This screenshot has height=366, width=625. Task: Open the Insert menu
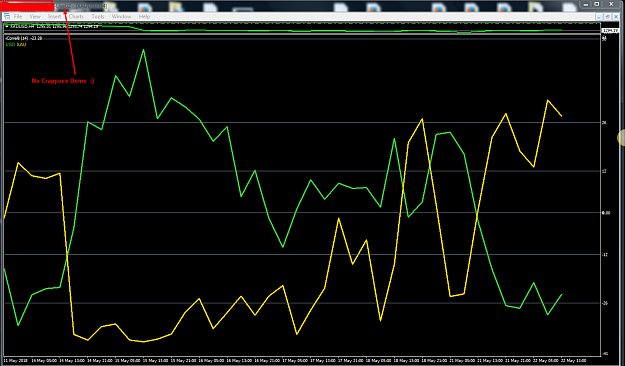pos(55,16)
